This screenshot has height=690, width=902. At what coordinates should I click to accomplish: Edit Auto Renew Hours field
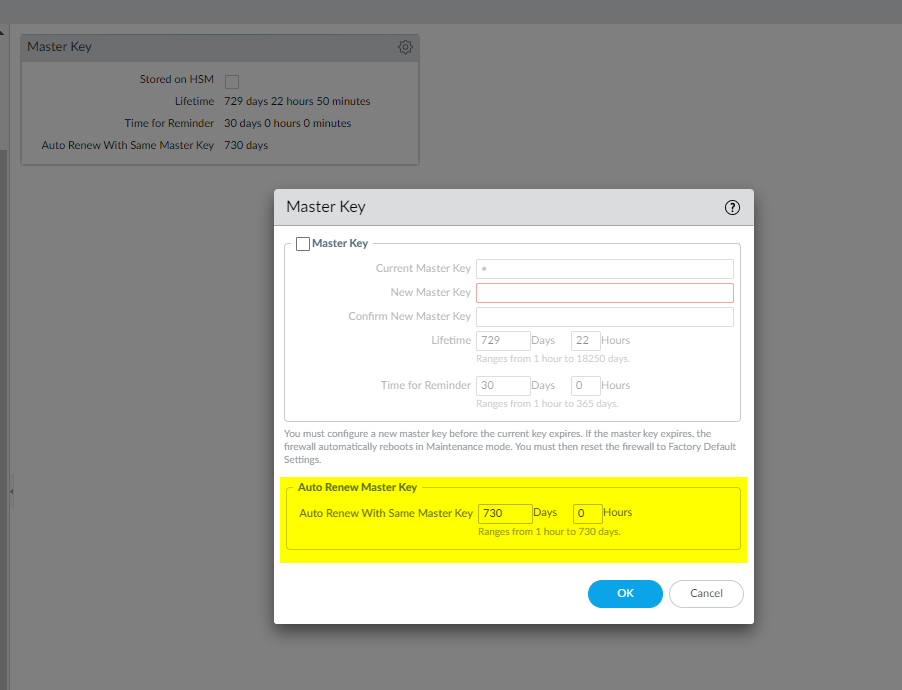[587, 513]
